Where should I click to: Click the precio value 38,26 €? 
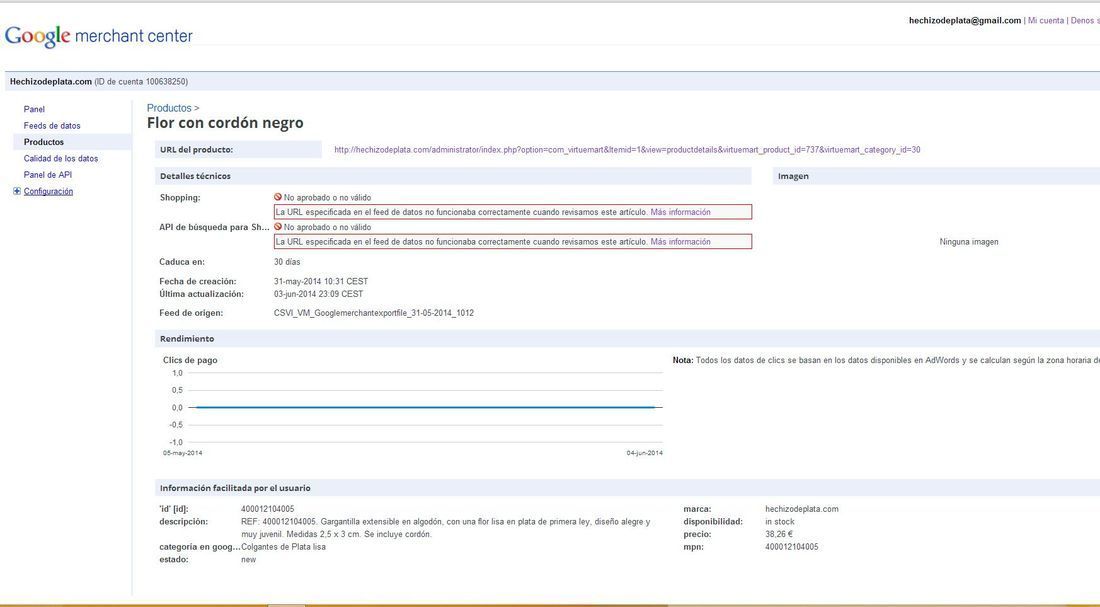pos(779,534)
